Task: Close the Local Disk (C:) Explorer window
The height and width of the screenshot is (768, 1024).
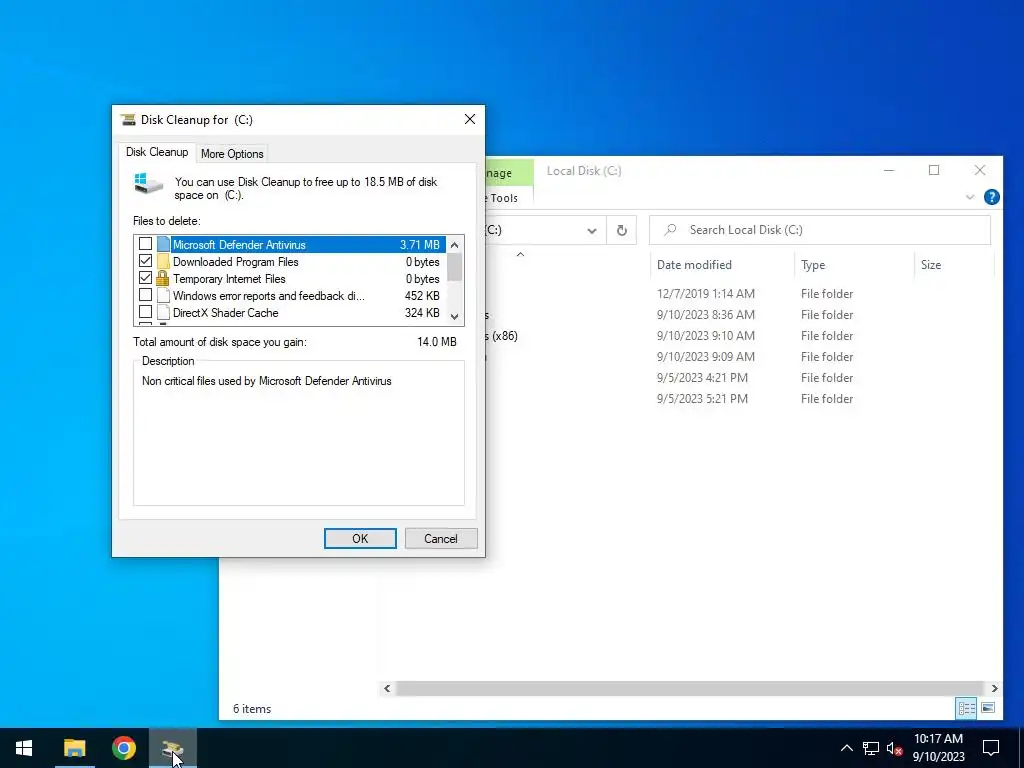Action: coord(980,170)
